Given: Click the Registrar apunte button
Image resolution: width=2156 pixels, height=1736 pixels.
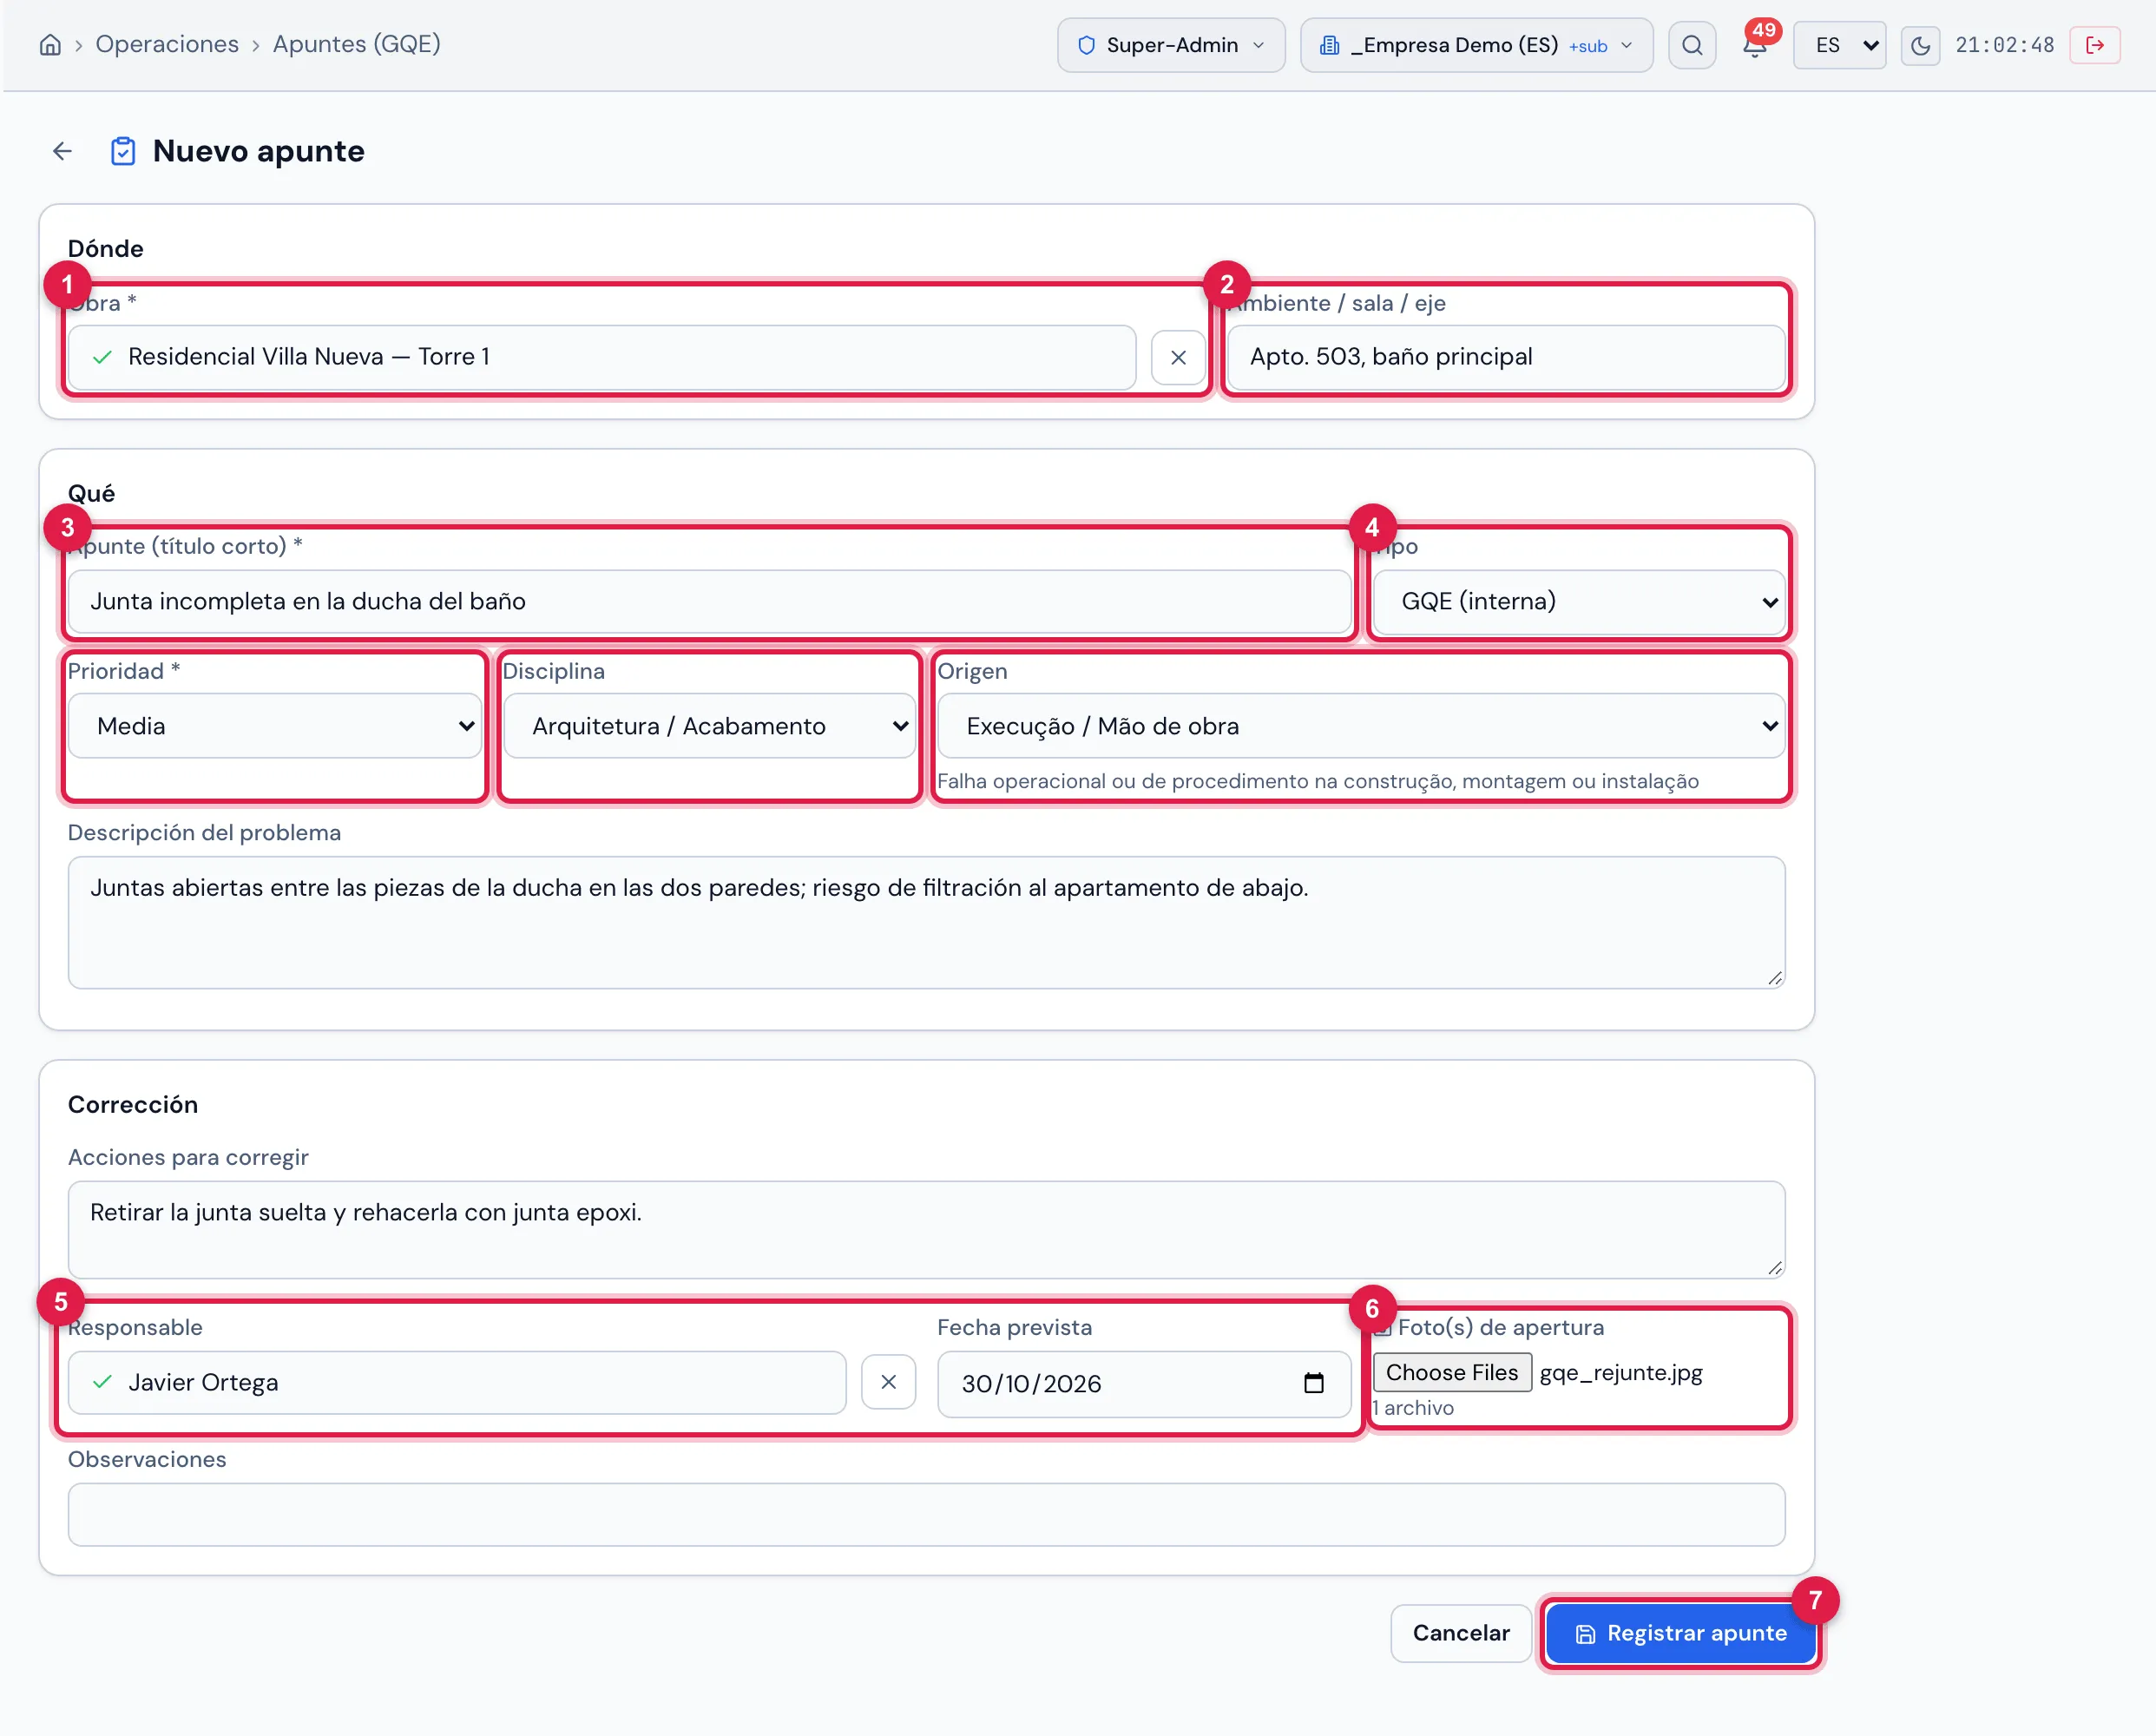Looking at the screenshot, I should point(1681,1633).
